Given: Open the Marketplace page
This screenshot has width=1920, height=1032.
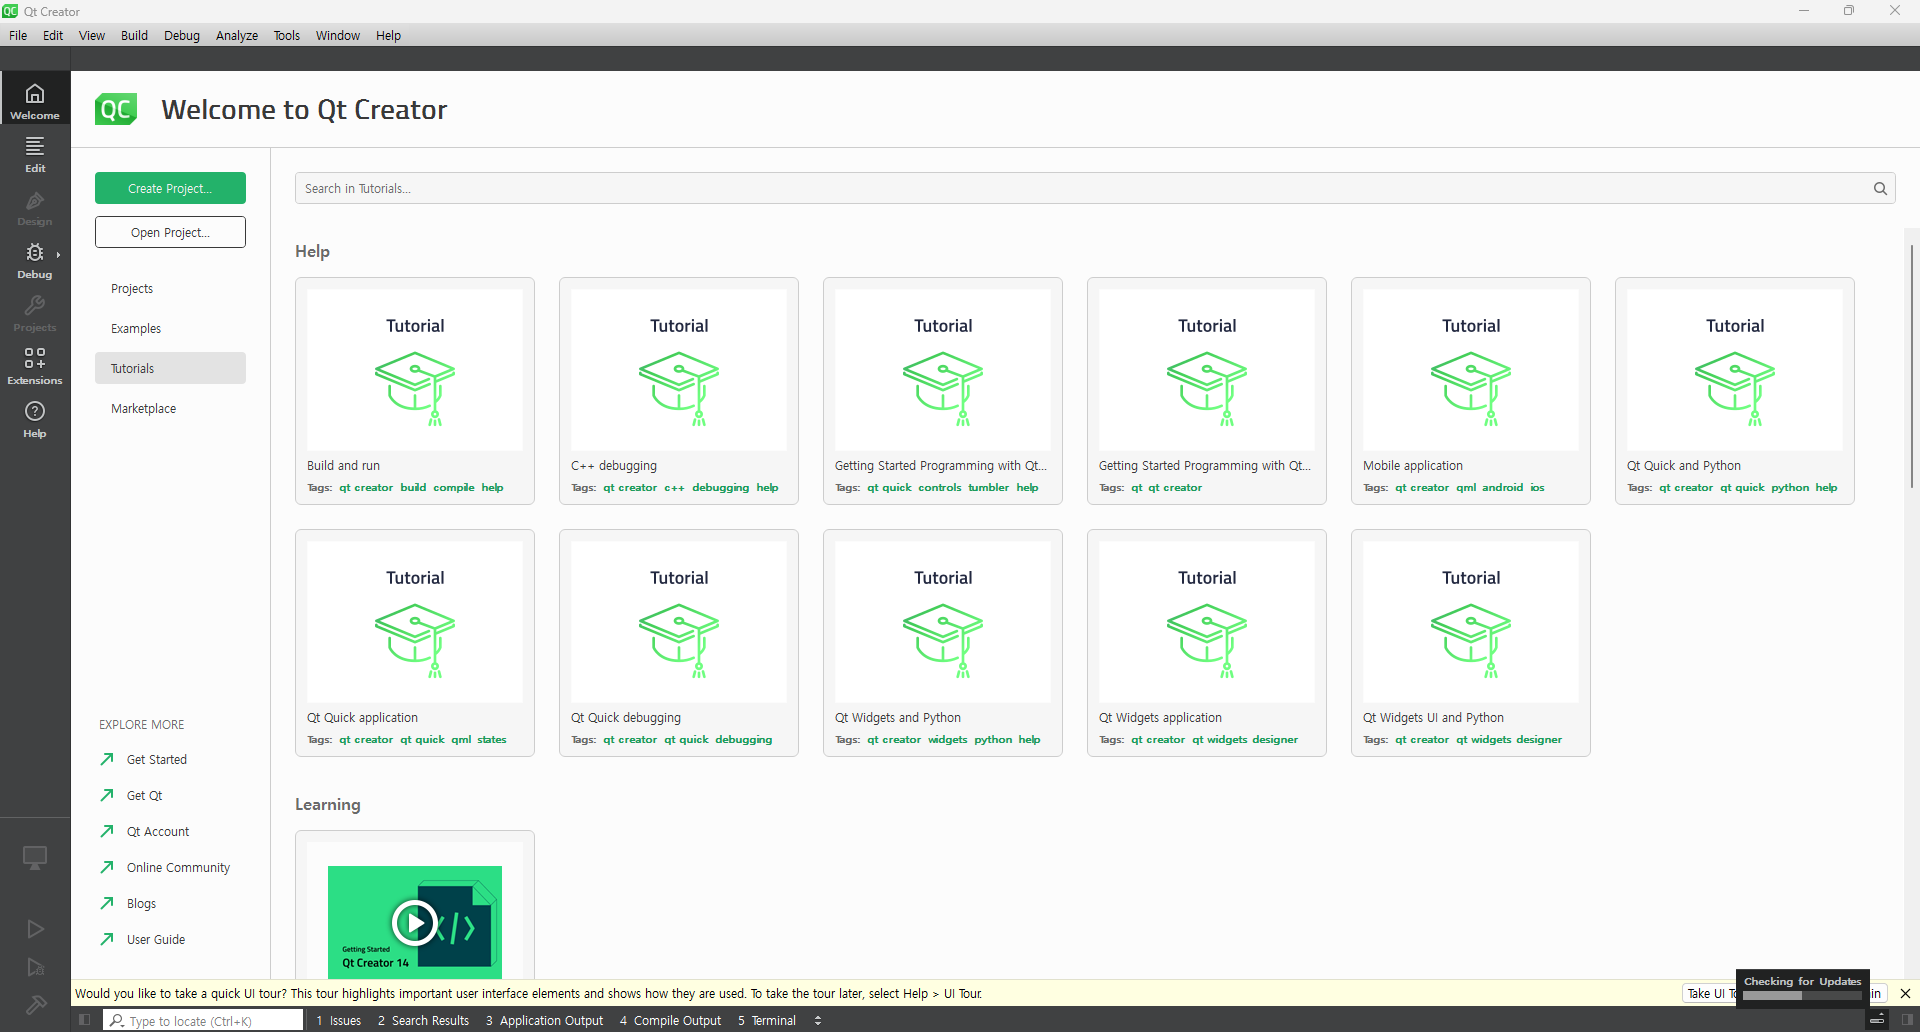Looking at the screenshot, I should pyautogui.click(x=170, y=408).
